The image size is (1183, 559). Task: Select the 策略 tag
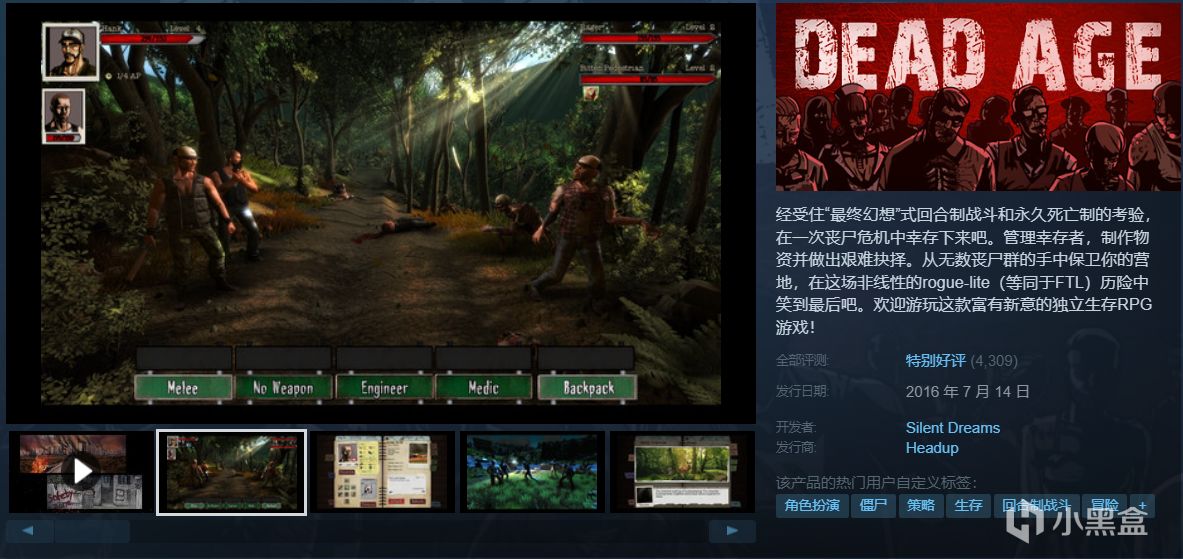921,505
